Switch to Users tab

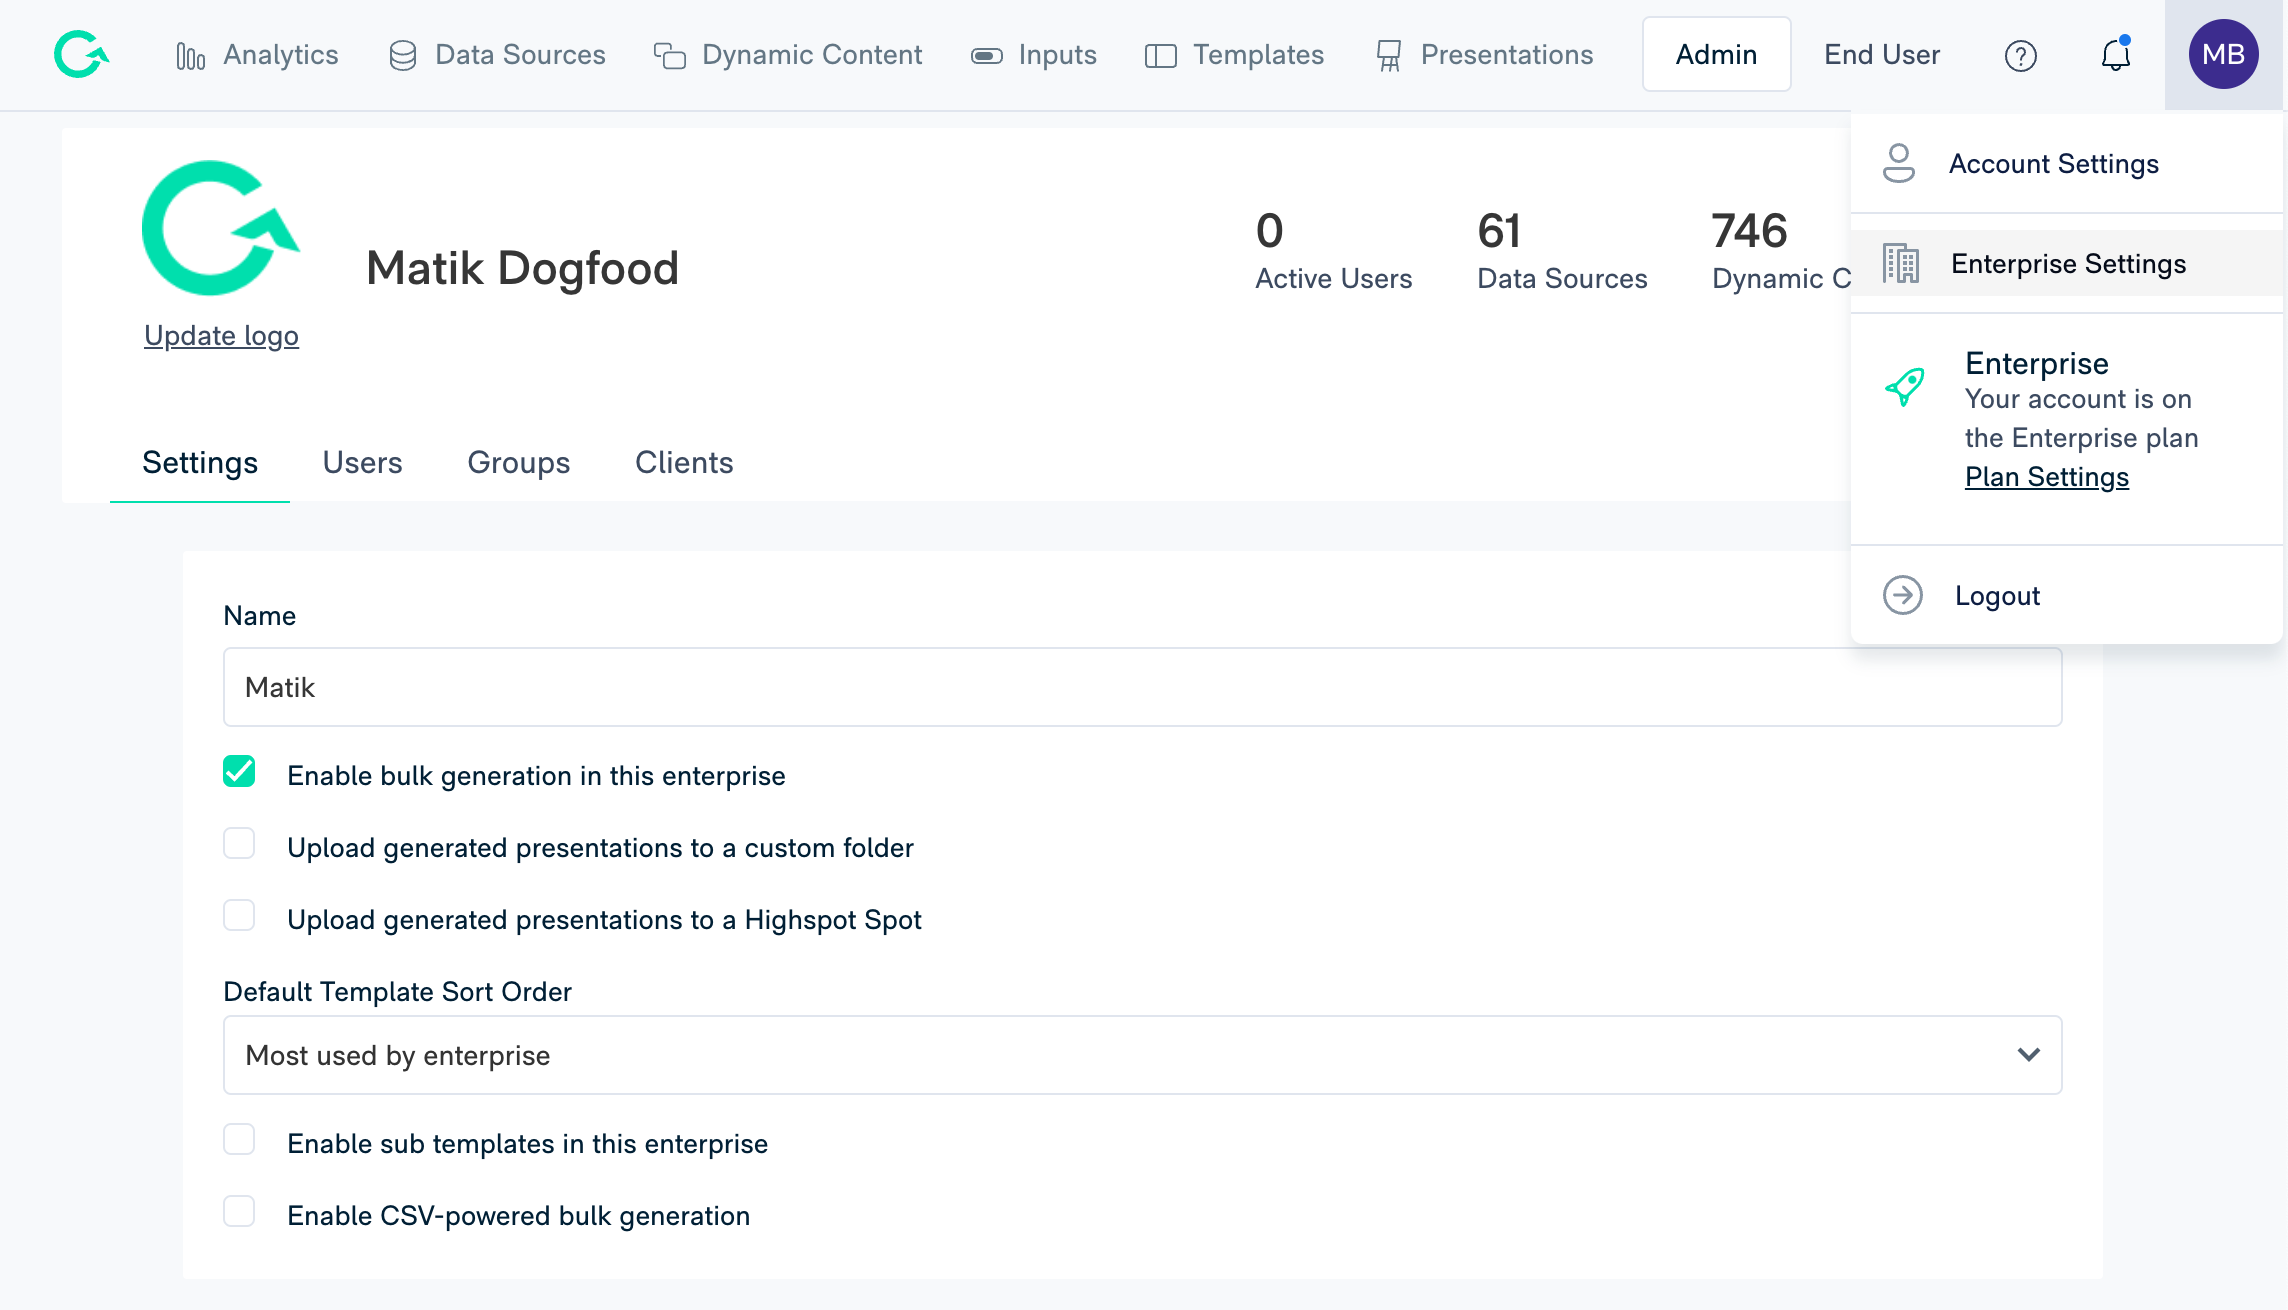coord(363,462)
